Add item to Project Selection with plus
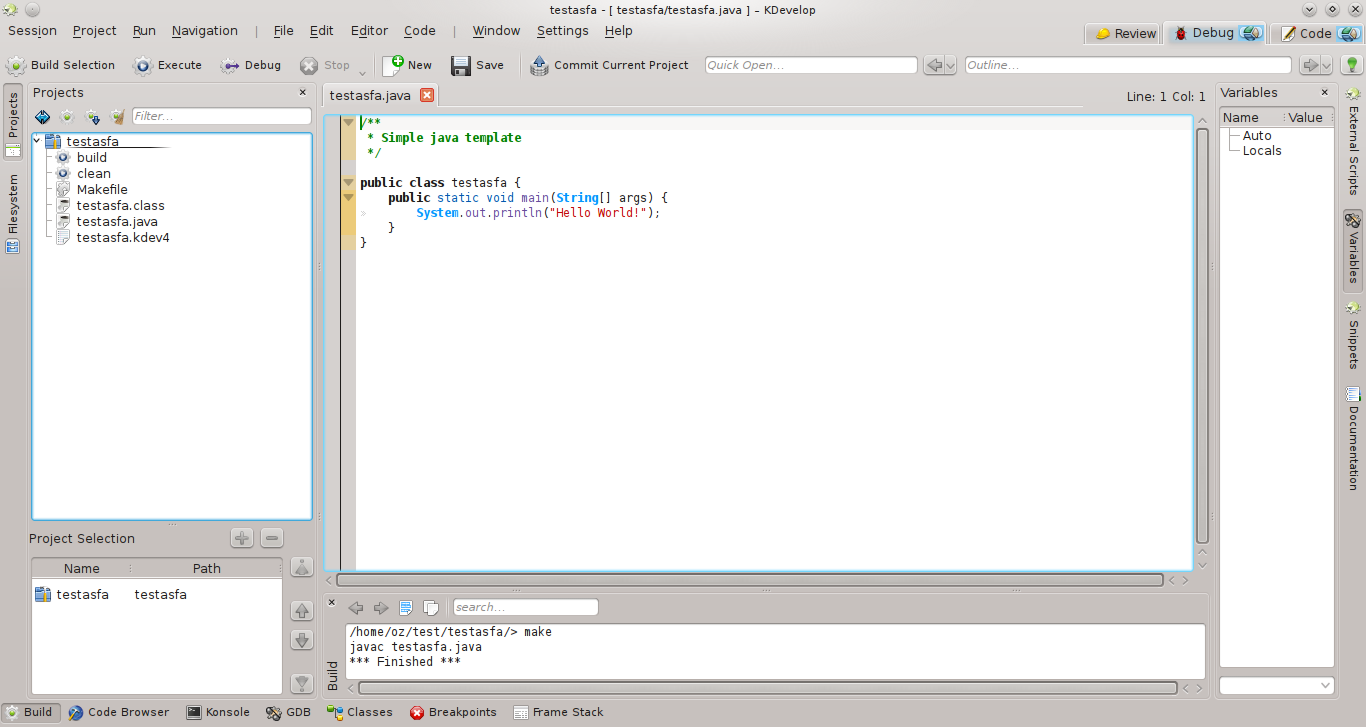The image size is (1366, 727). [242, 538]
